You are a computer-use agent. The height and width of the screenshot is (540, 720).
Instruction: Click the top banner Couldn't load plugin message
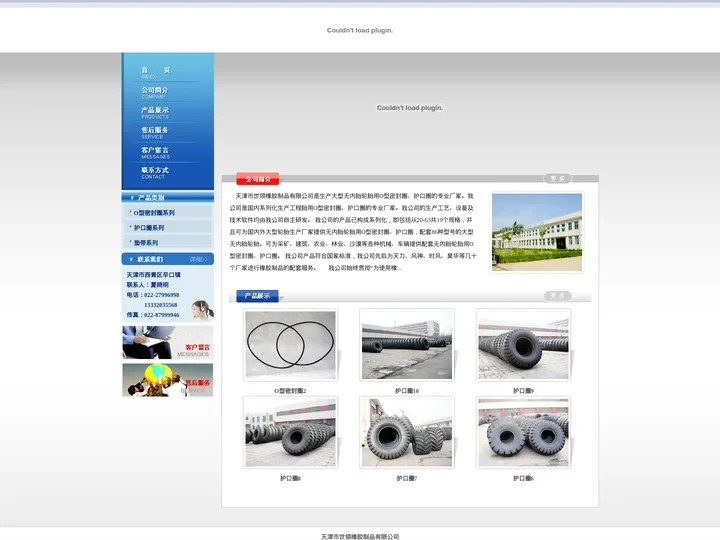click(x=360, y=30)
